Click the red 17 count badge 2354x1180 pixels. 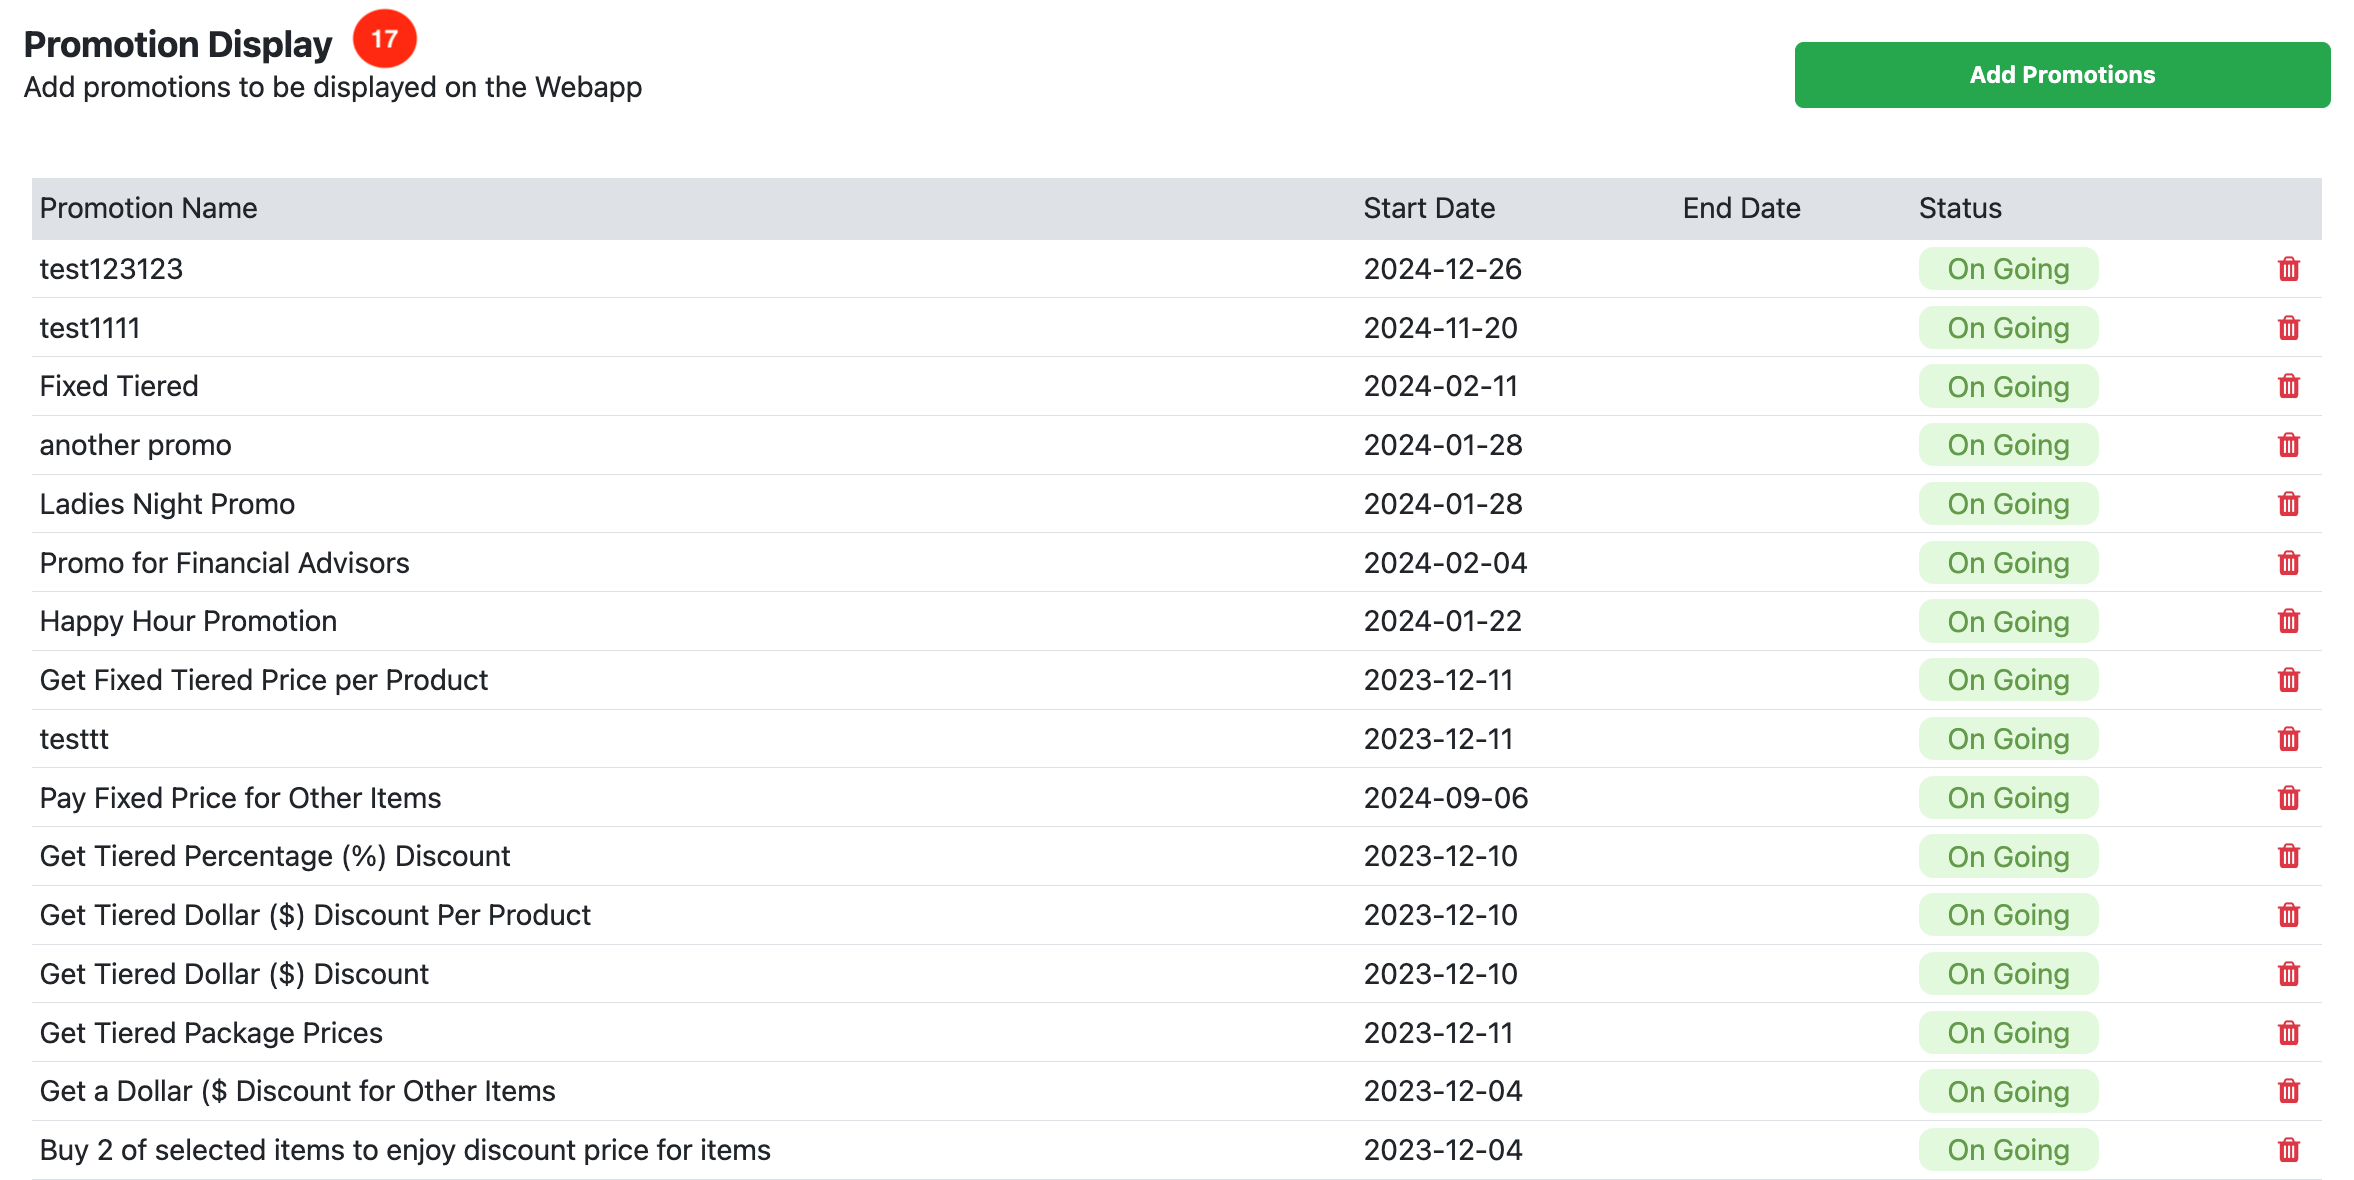click(x=384, y=39)
